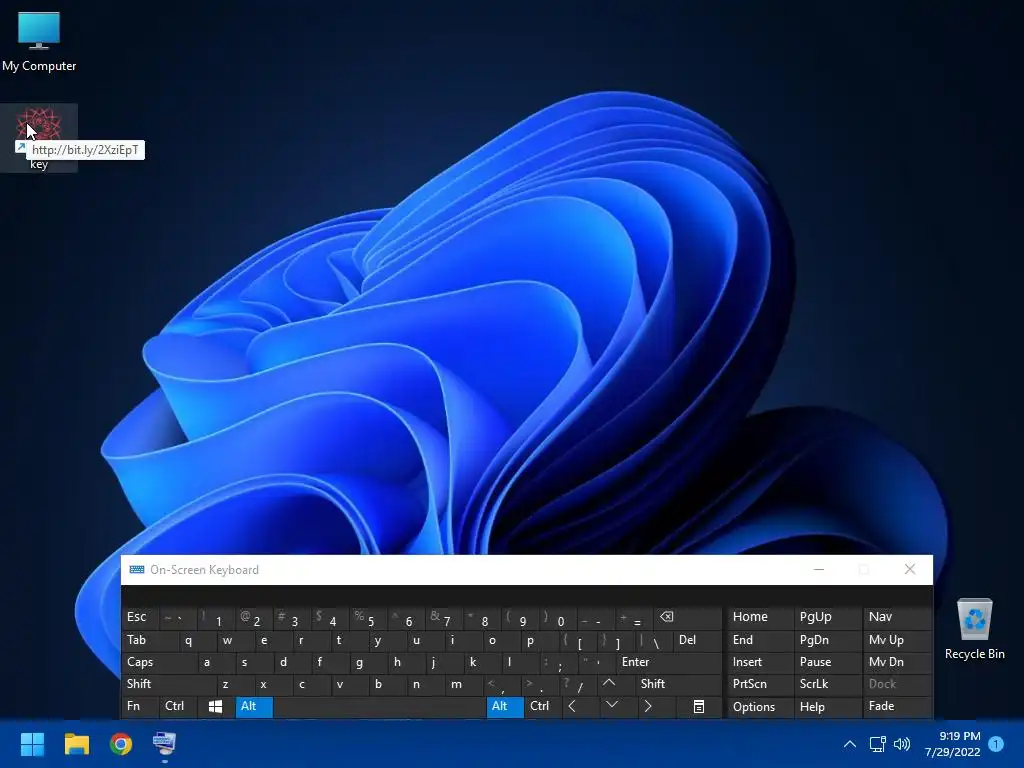The image size is (1024, 768).
Task: Tap the Nav key
Action: [897, 617]
